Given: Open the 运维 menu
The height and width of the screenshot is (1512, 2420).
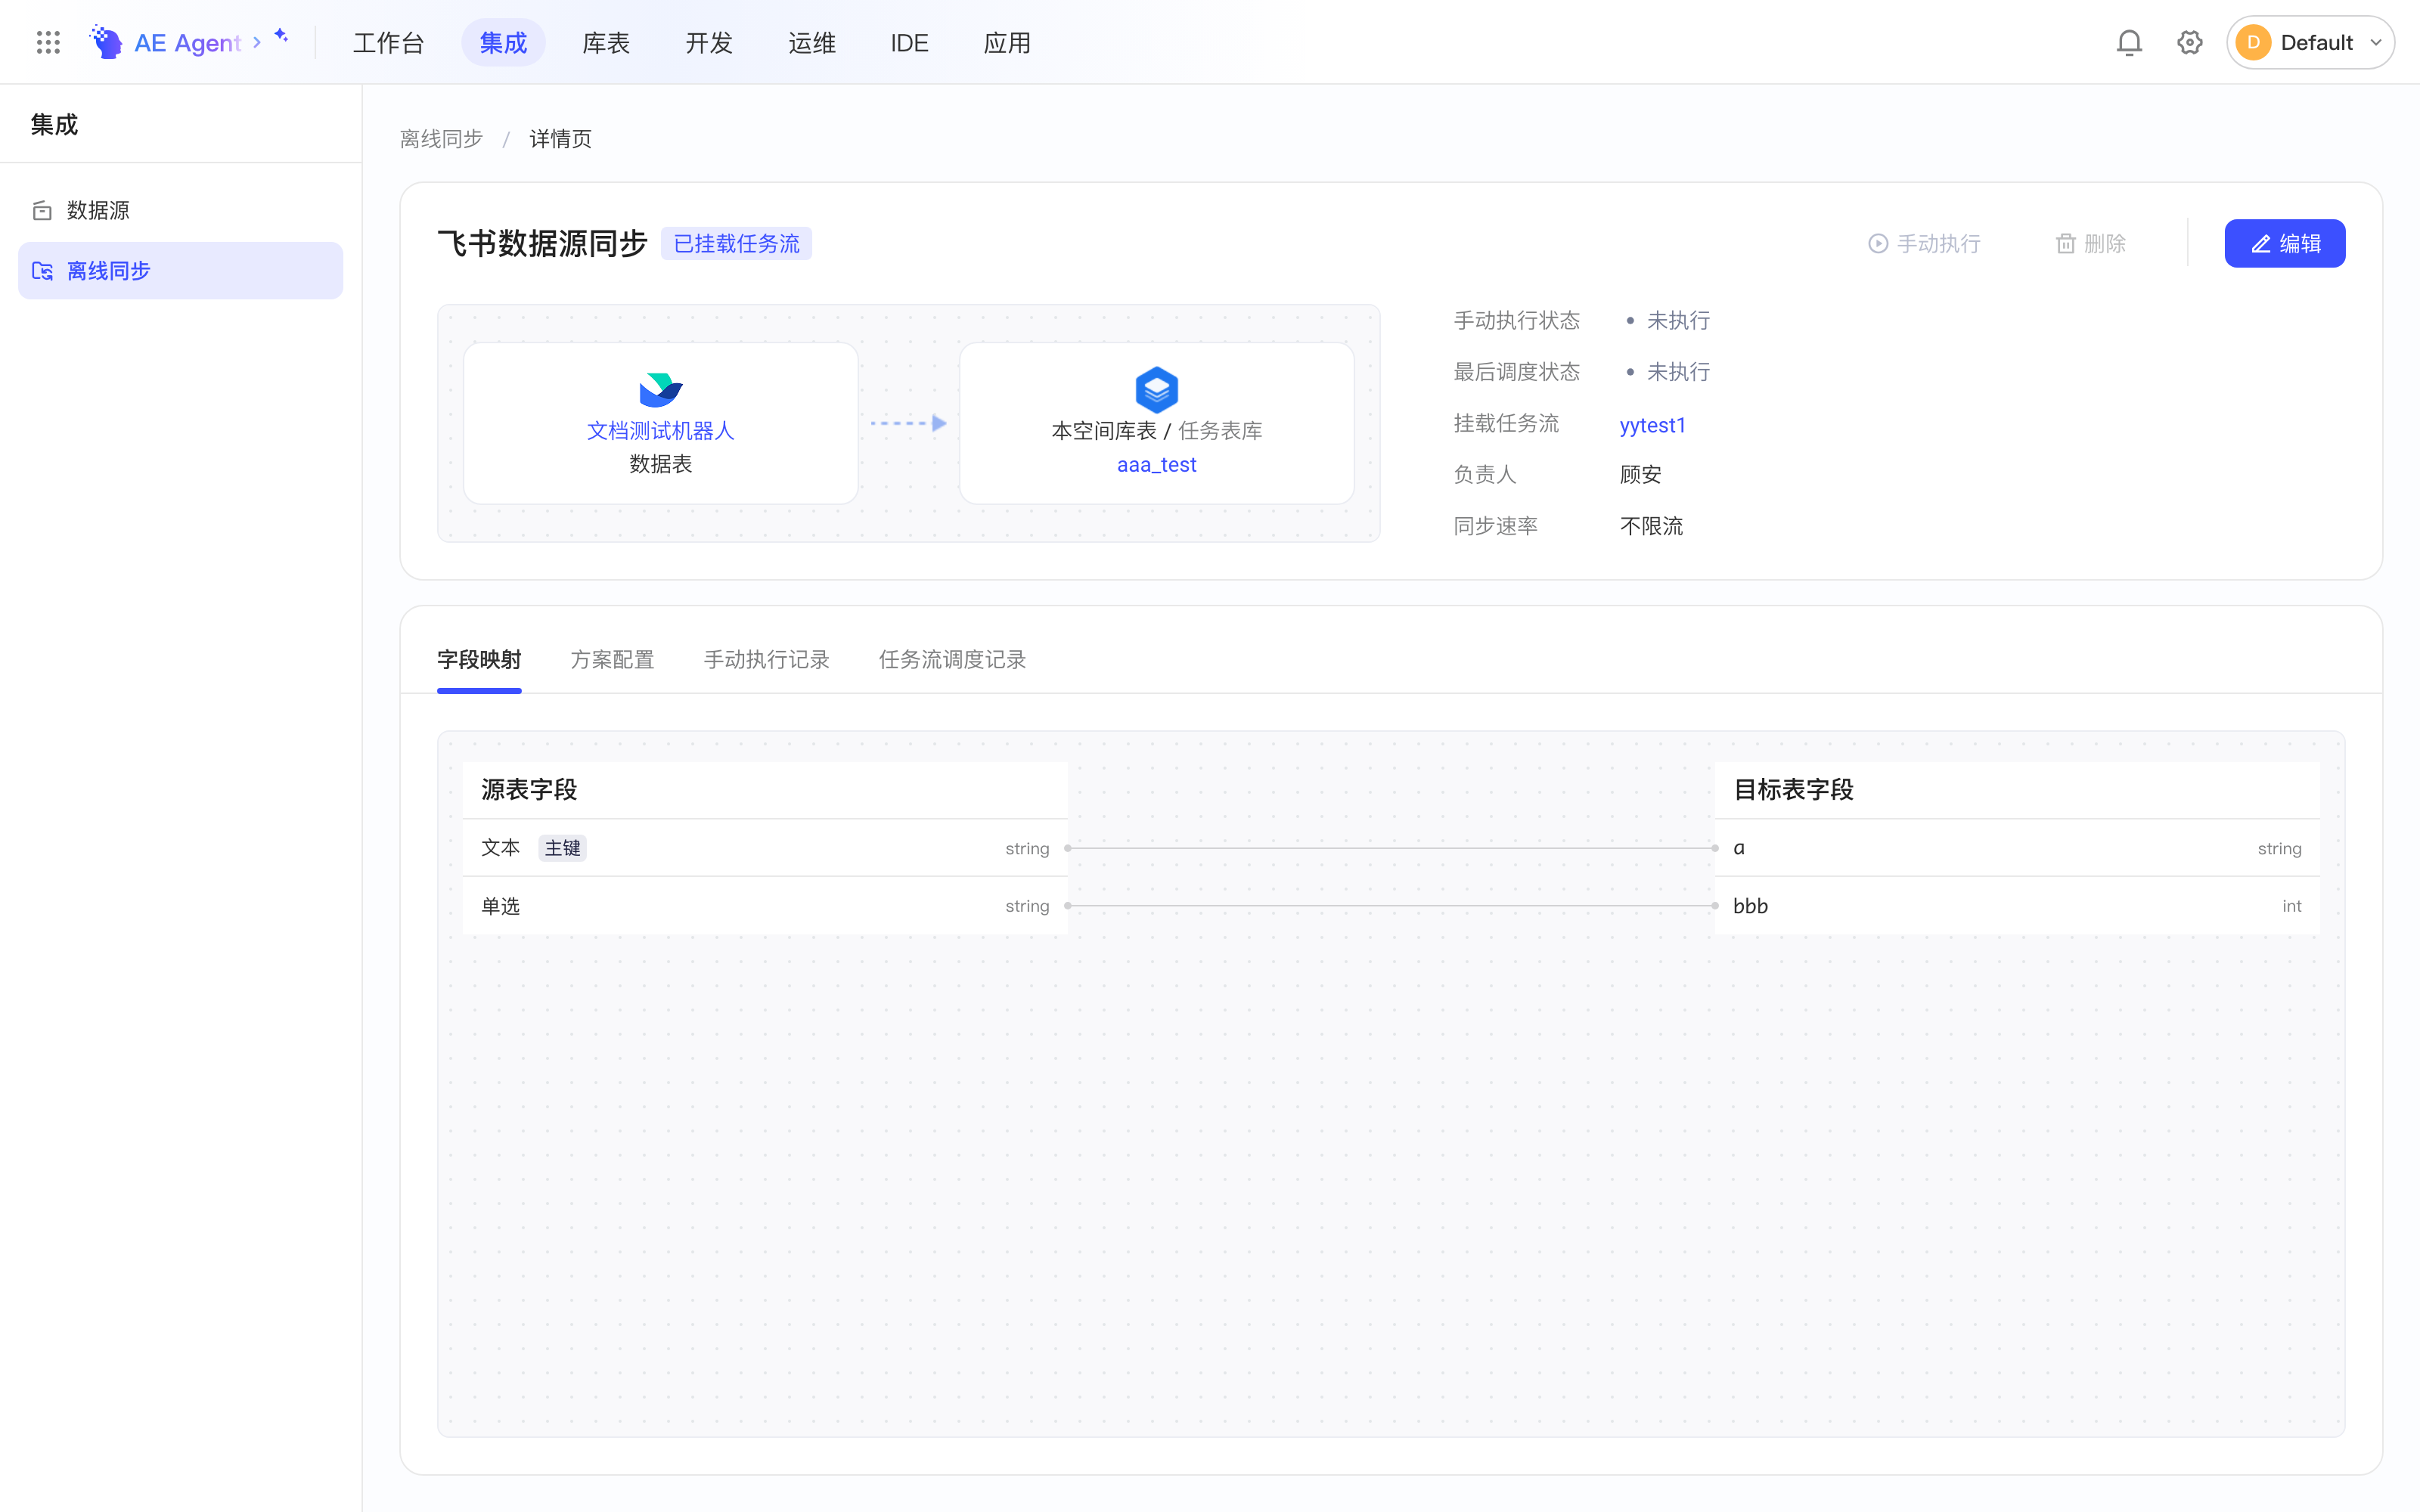Looking at the screenshot, I should point(812,42).
